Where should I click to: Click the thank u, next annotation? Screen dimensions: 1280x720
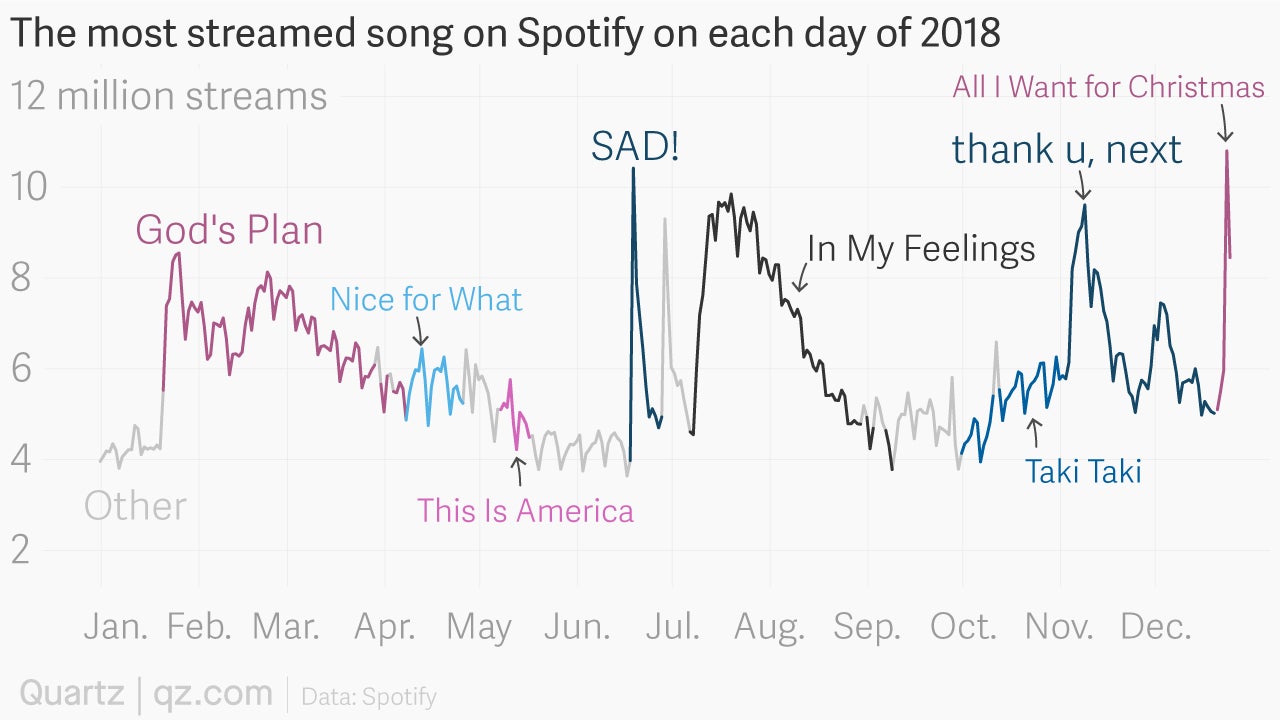coord(1067,149)
